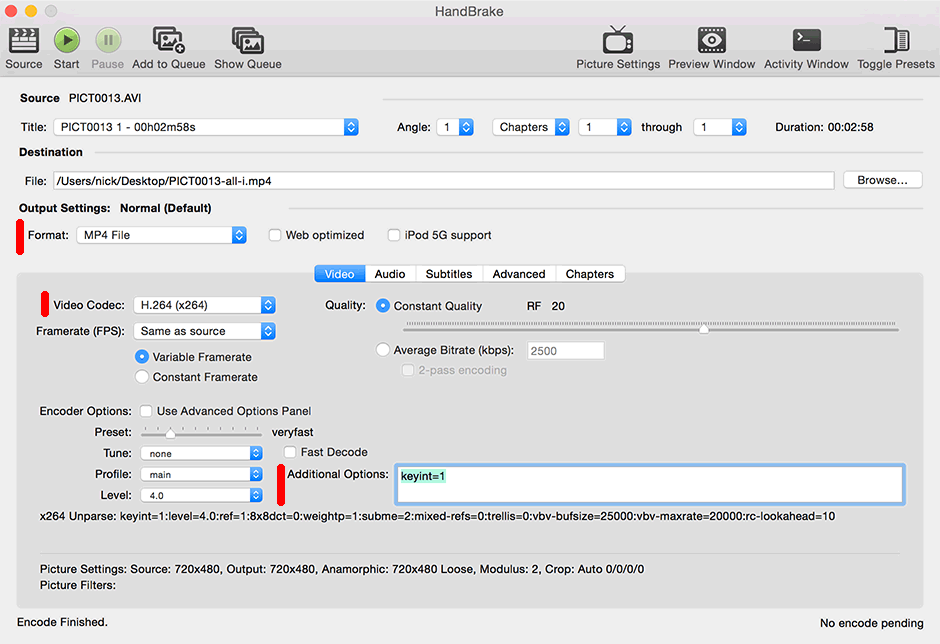Click the Duration: 00:02:58 text
This screenshot has width=940, height=644.
coord(824,127)
